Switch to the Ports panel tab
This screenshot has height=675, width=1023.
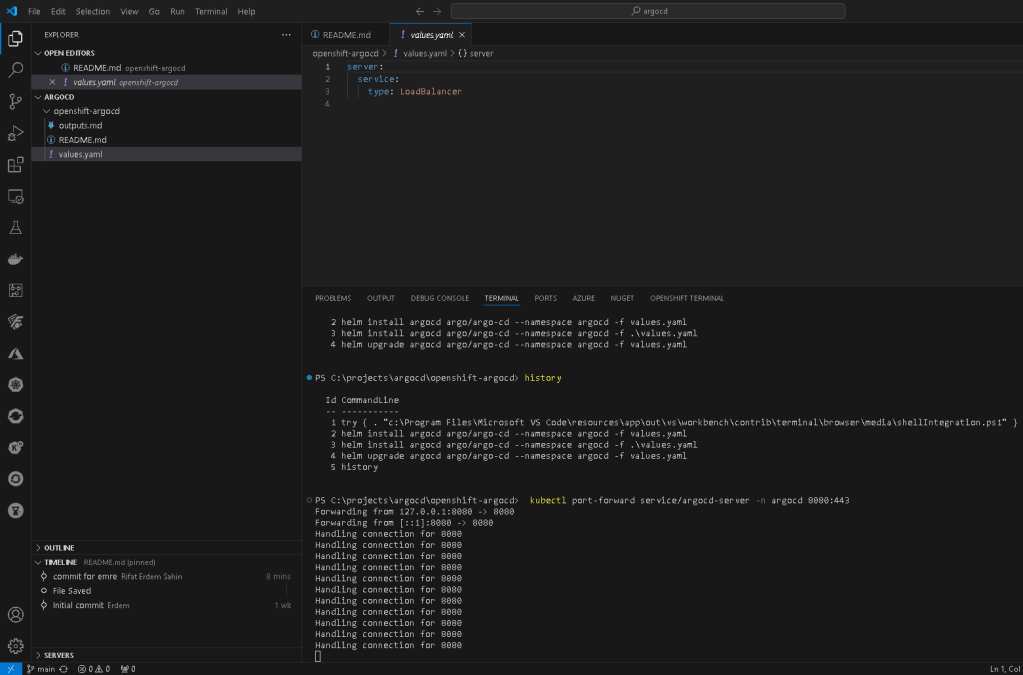tap(545, 298)
